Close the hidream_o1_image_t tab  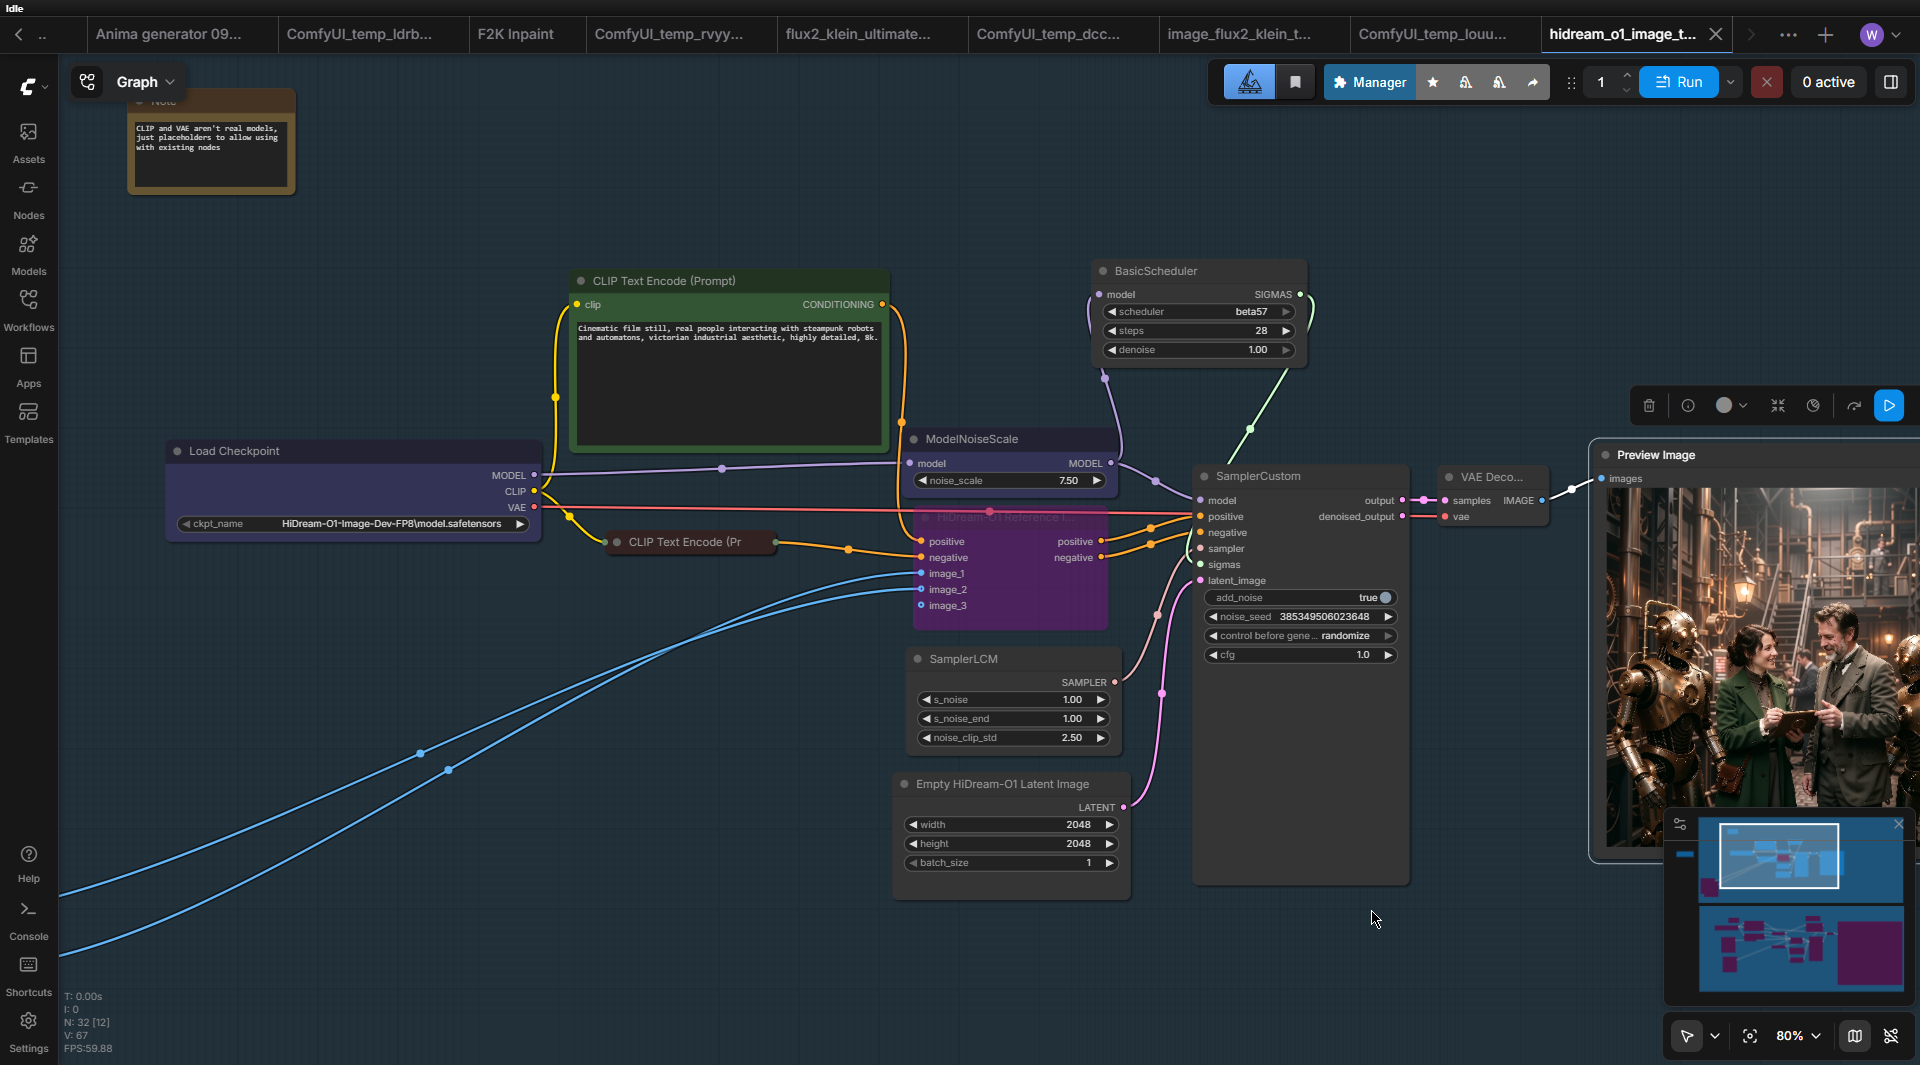(x=1715, y=34)
